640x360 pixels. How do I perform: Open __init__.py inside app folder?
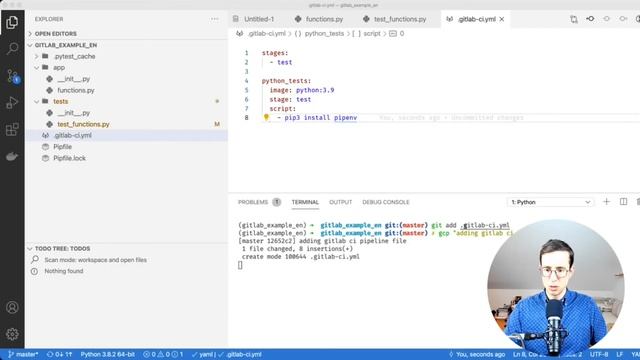(x=127, y=79)
